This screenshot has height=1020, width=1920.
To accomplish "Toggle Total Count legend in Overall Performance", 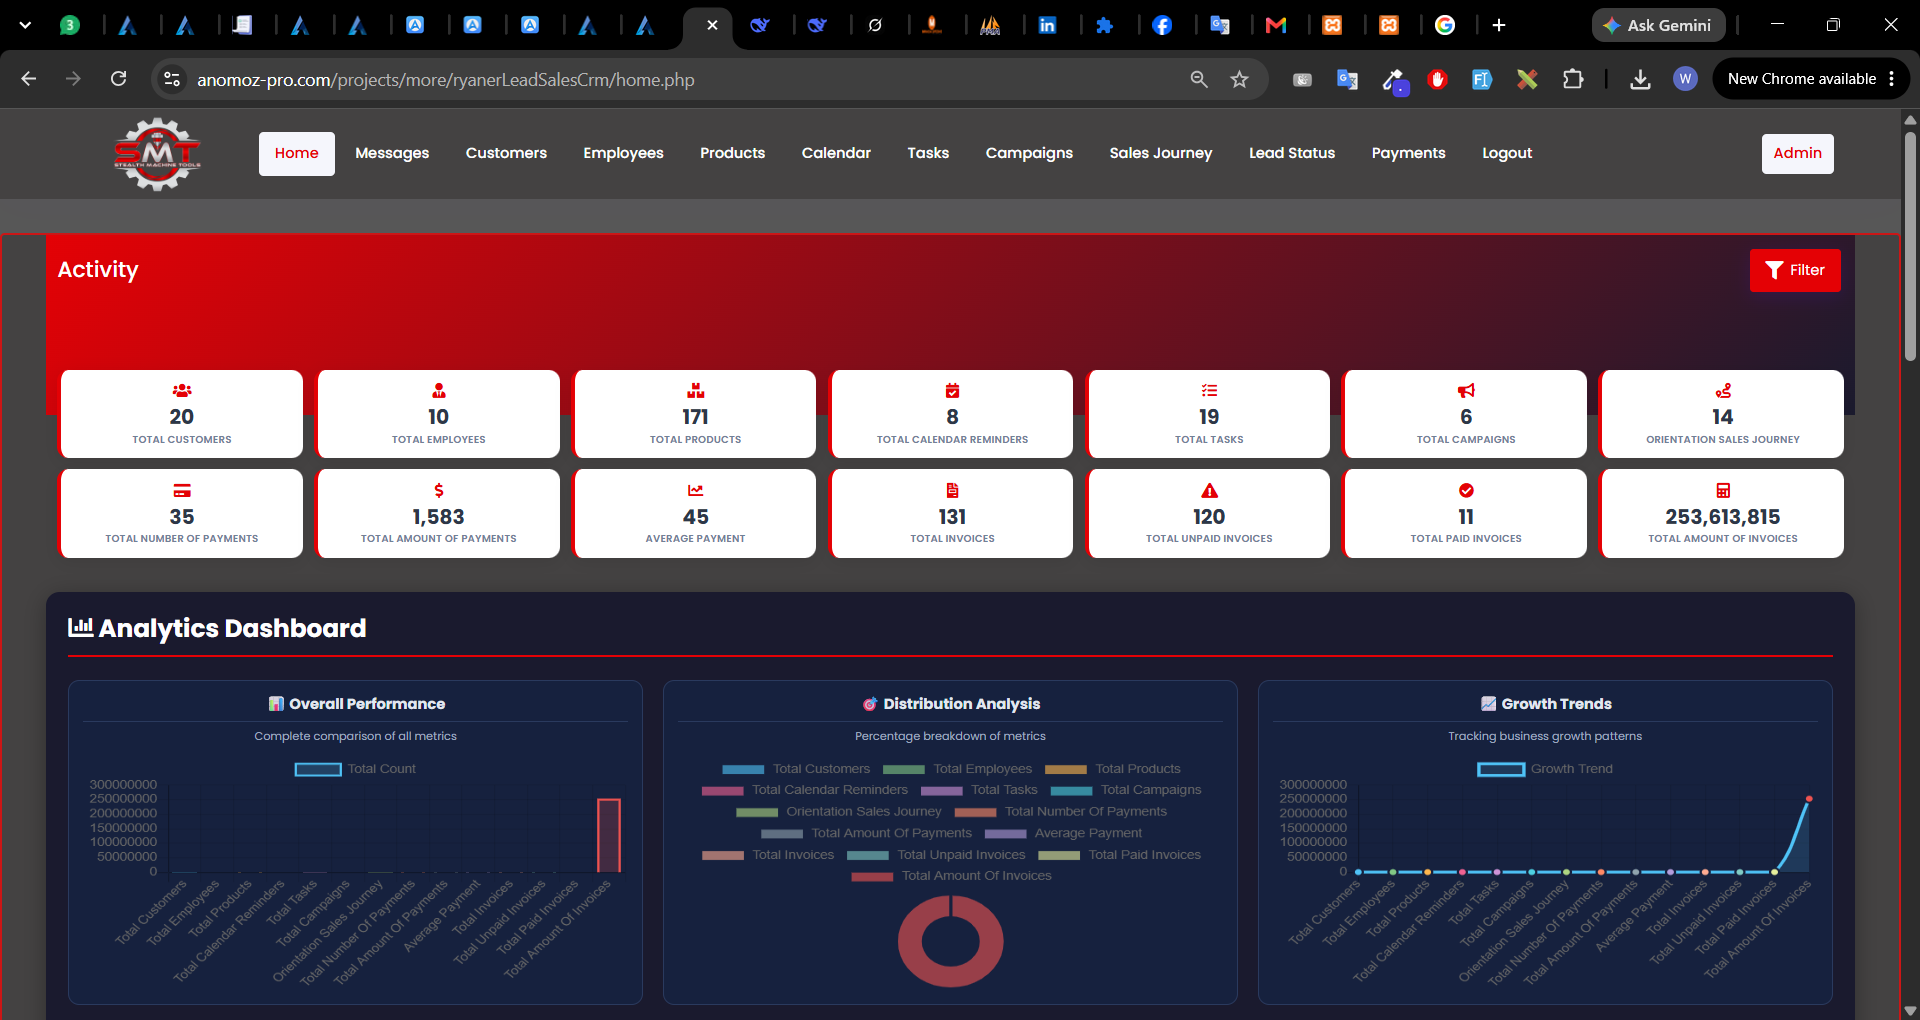I will coord(355,769).
